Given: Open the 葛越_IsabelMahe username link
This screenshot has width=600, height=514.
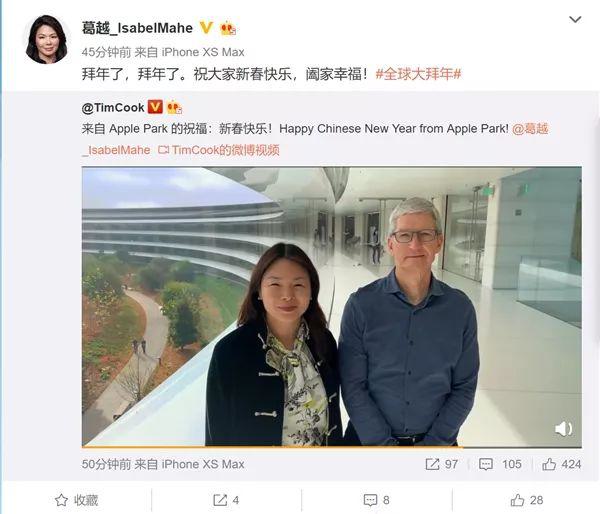Looking at the screenshot, I should pos(137,28).
